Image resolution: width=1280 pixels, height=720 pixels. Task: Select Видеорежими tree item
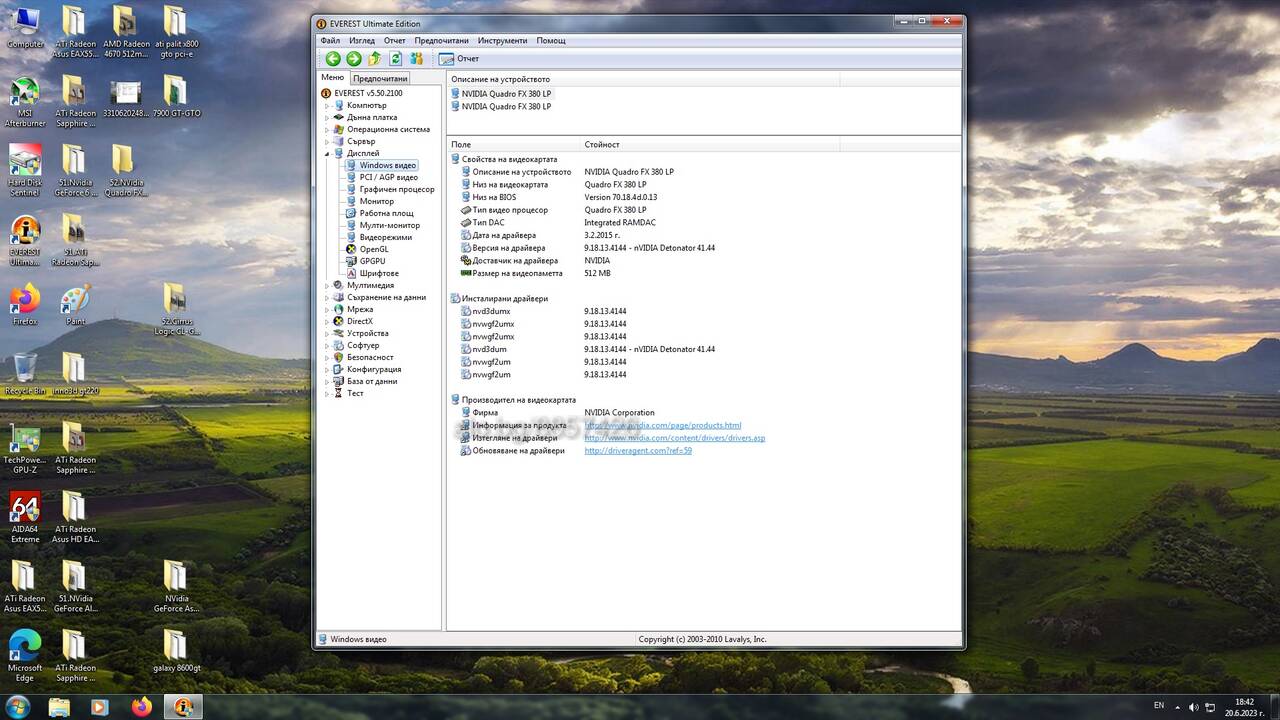click(x=385, y=237)
